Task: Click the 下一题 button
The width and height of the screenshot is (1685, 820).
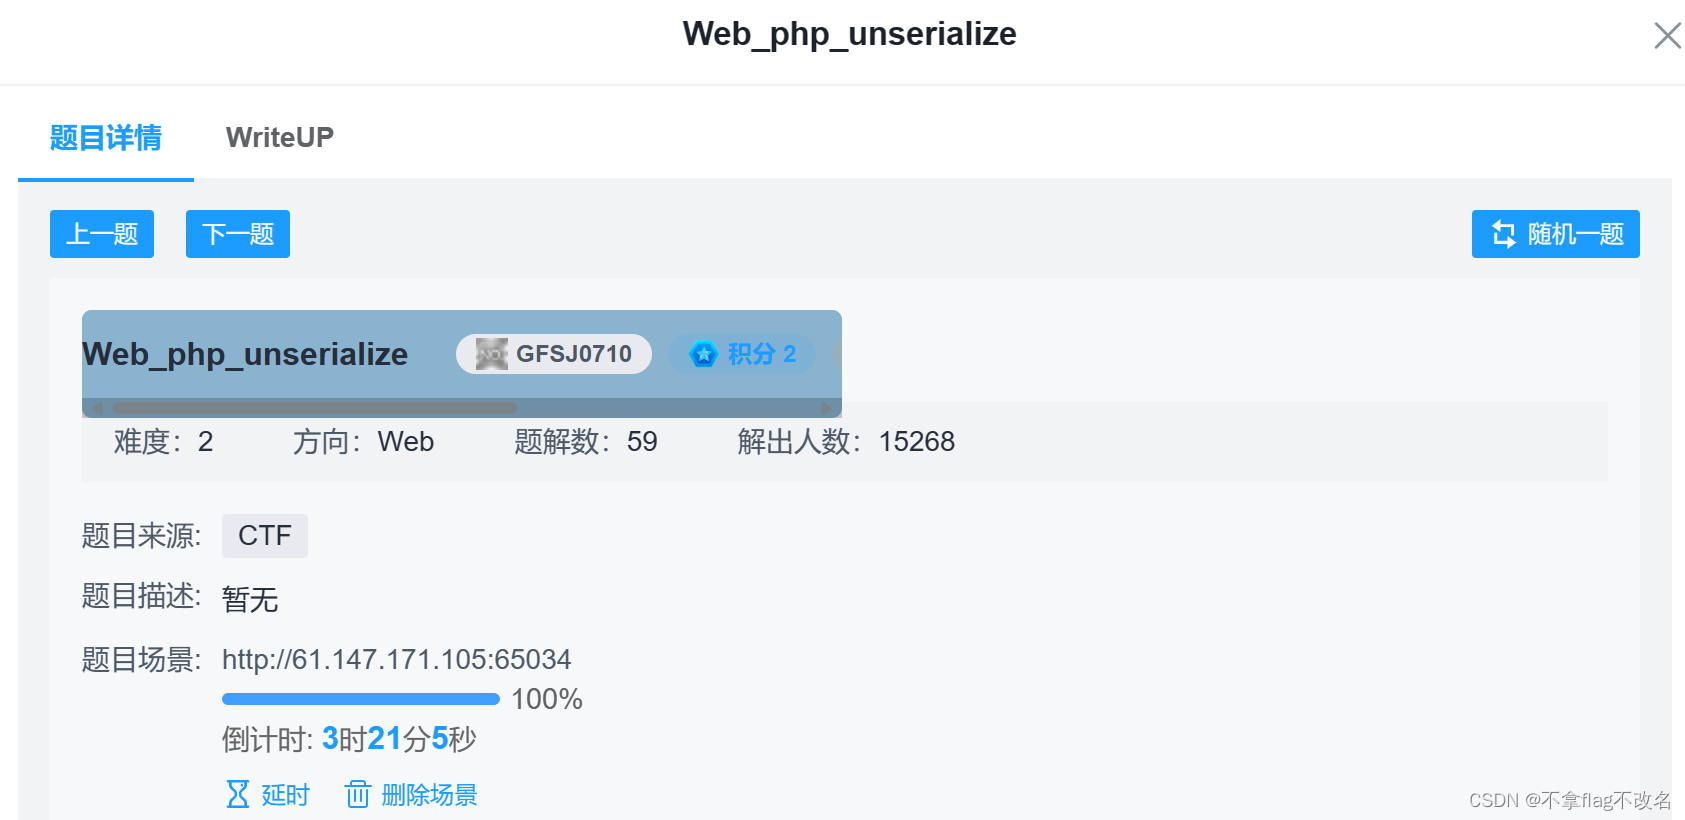Action: (x=237, y=234)
